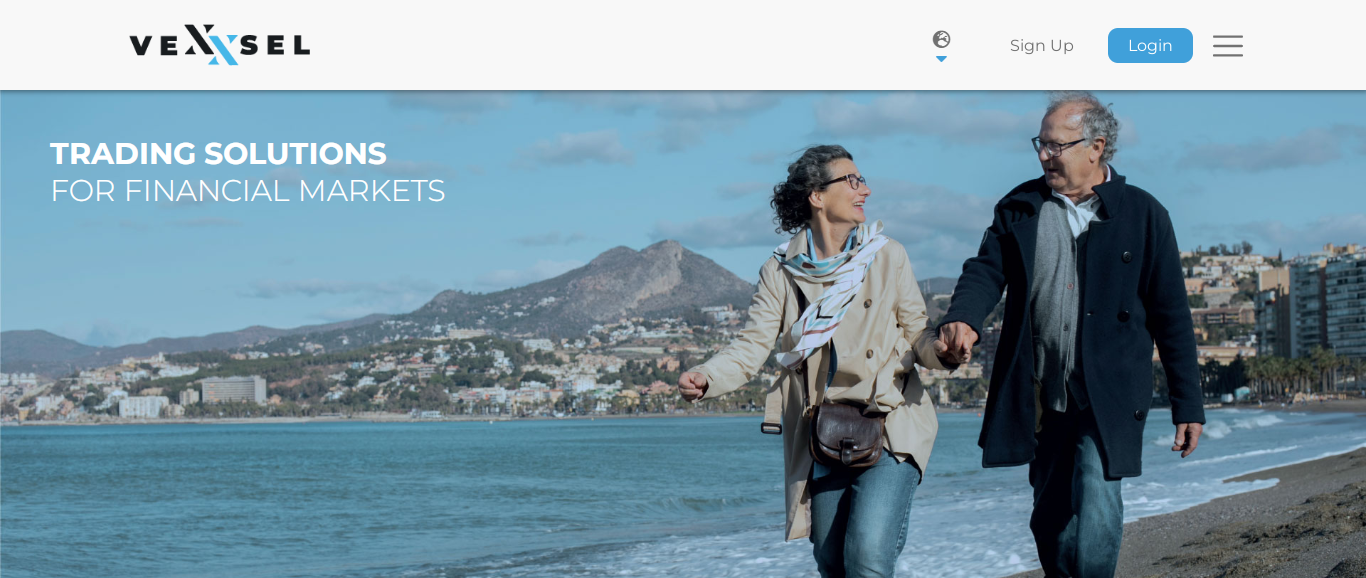This screenshot has width=1366, height=578.
Task: Select the 'TRADING SOLUTIONS' headline text
Action: pos(218,153)
